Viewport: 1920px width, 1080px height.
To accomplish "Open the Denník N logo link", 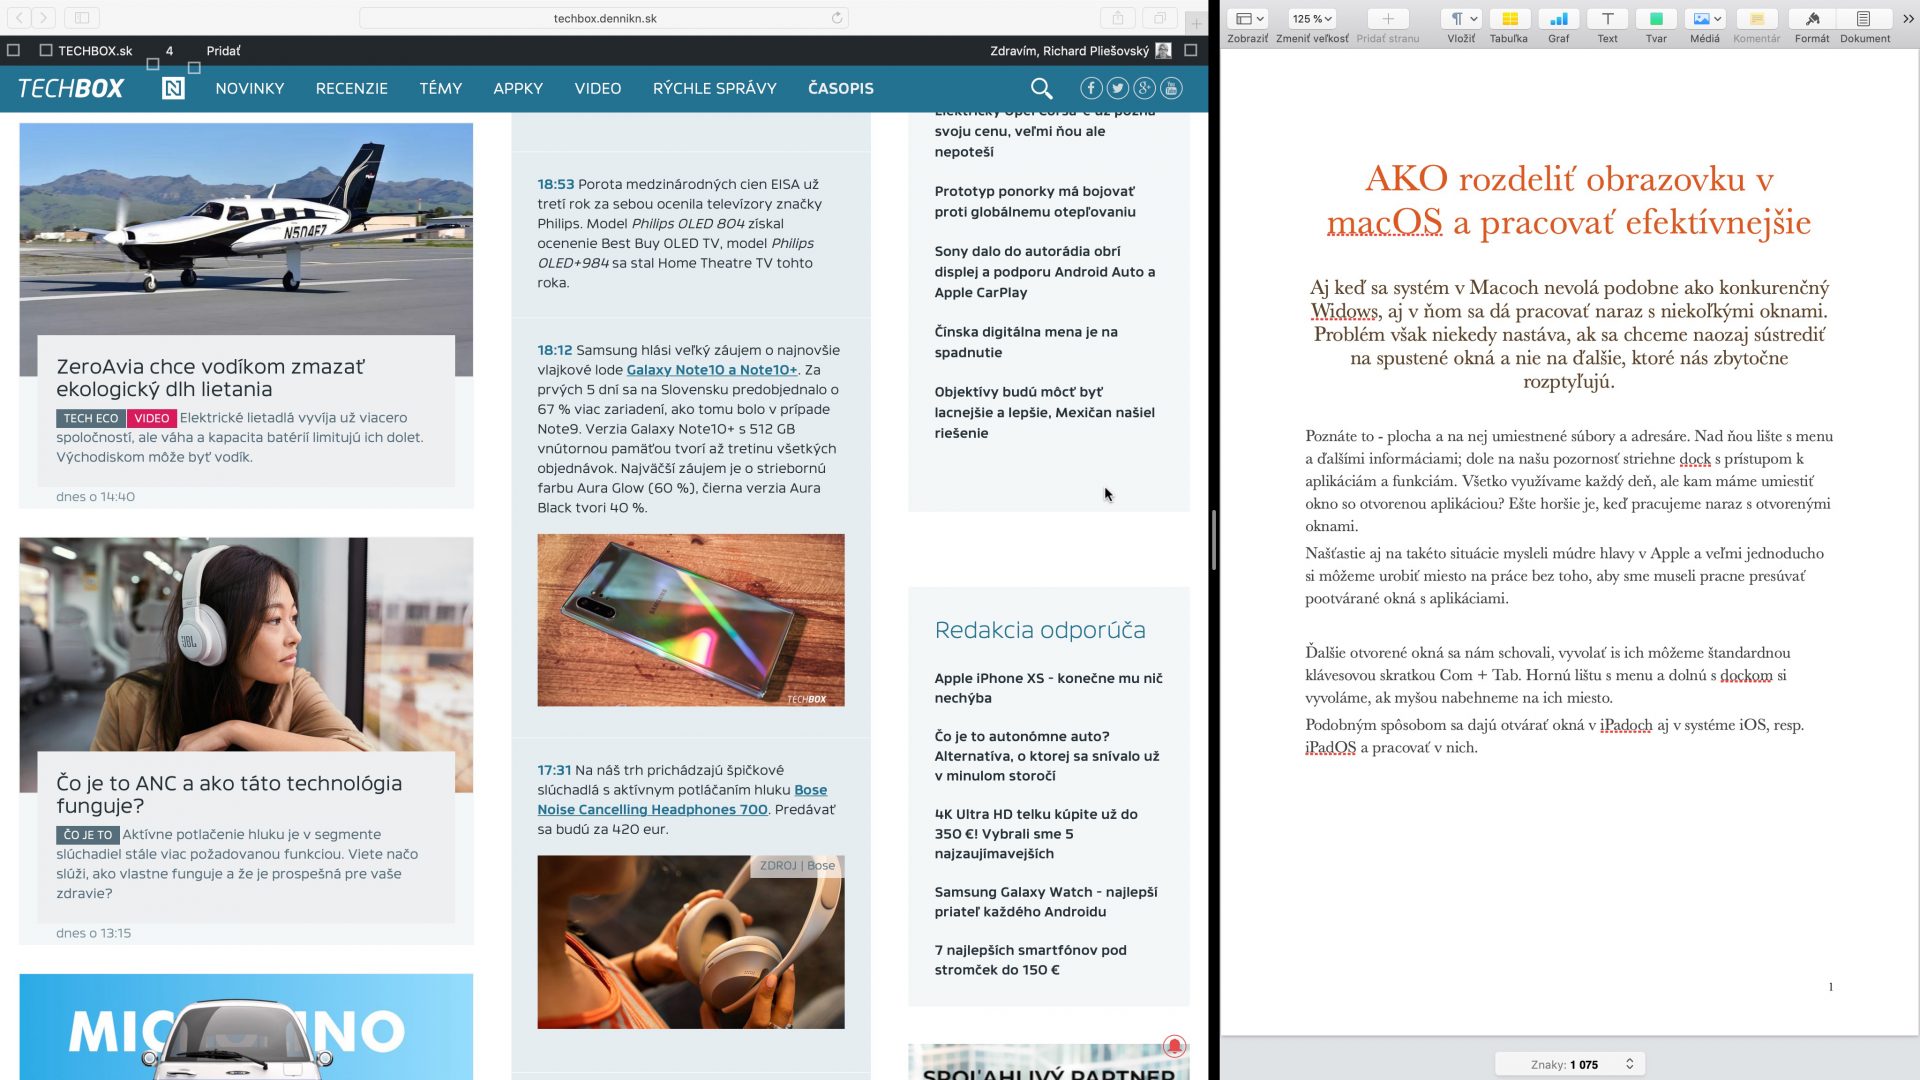I will tap(173, 88).
